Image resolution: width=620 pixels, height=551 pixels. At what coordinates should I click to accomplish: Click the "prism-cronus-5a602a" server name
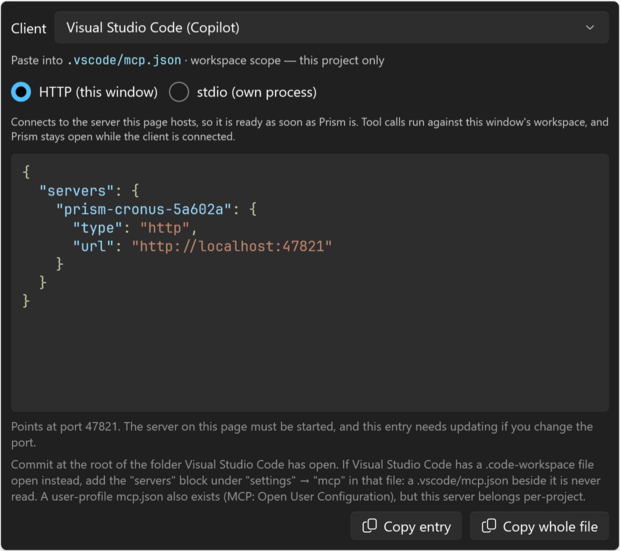[x=144, y=209]
